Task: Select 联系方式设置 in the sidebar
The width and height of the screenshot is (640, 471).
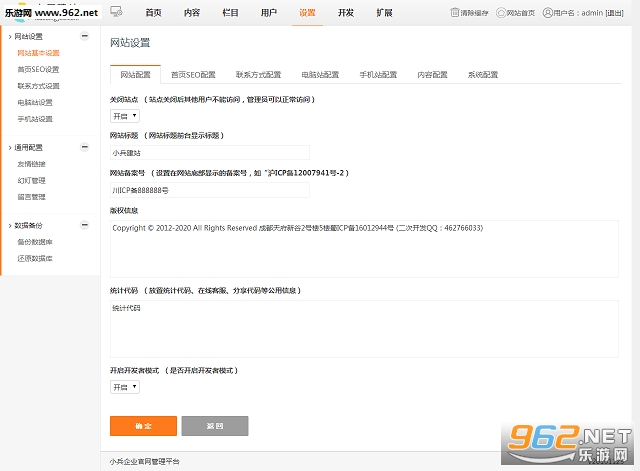Action: [38, 86]
